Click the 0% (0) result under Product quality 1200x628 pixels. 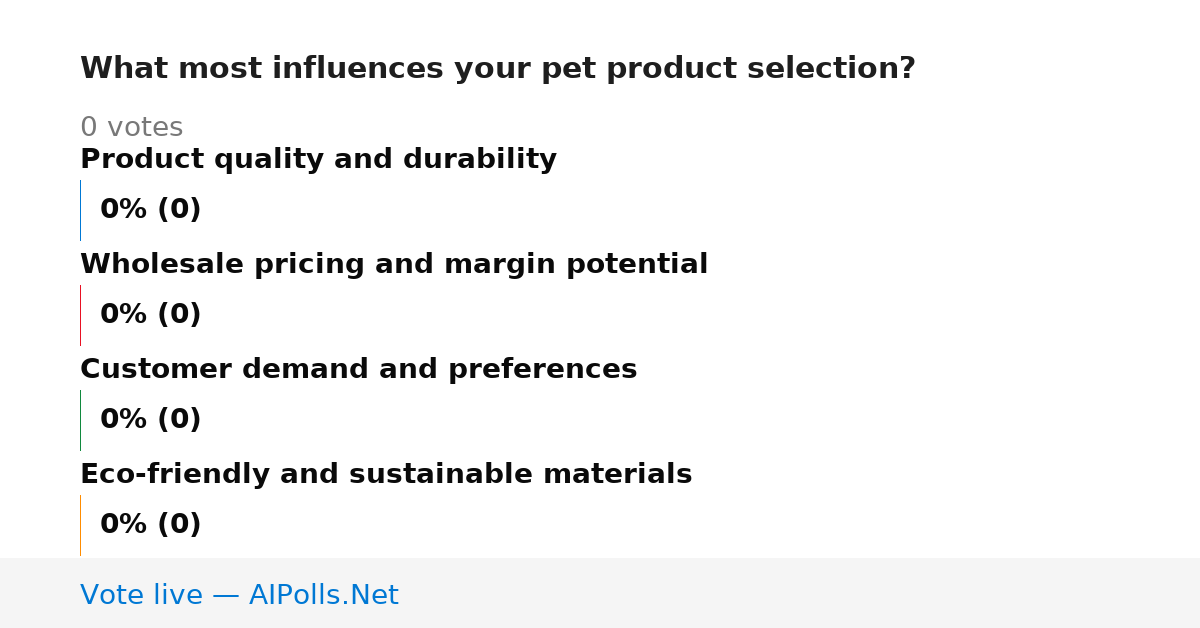click(x=150, y=210)
